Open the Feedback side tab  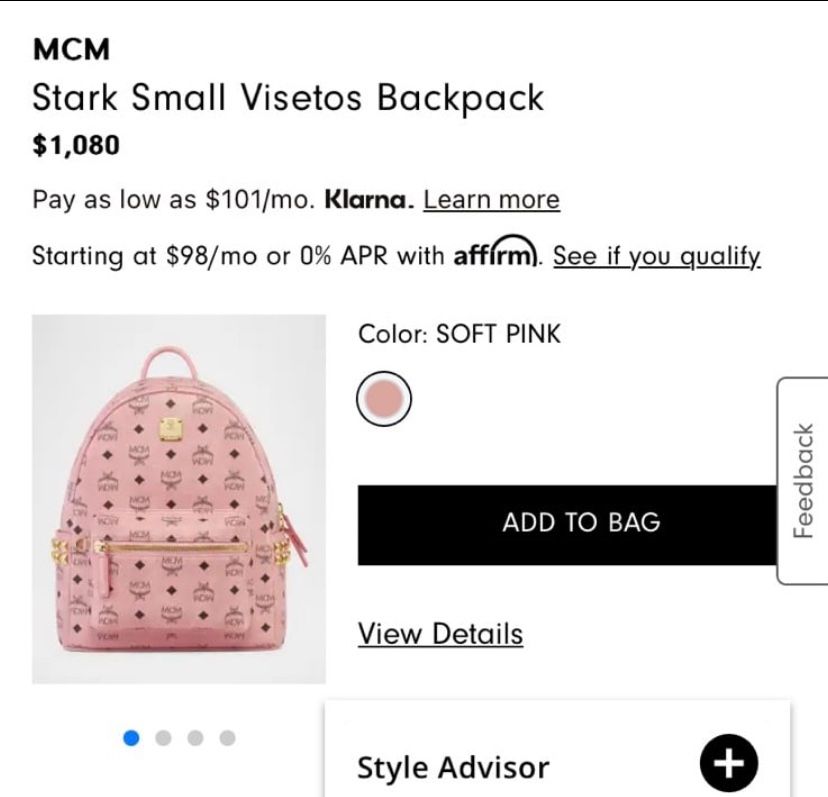[803, 480]
